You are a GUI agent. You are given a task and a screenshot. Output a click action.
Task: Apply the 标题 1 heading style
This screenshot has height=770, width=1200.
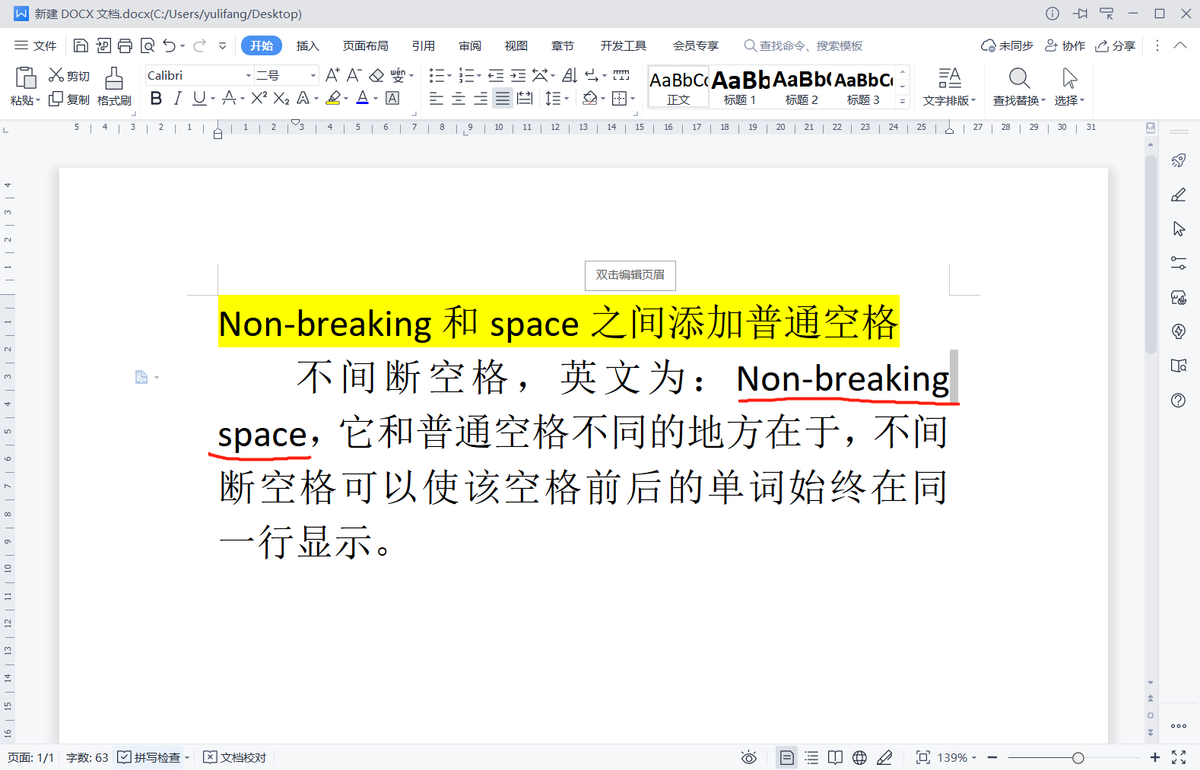pos(740,87)
